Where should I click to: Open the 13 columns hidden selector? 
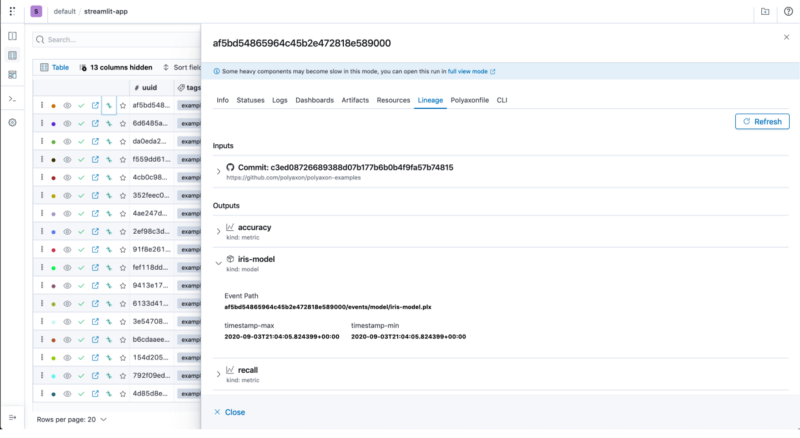click(116, 67)
